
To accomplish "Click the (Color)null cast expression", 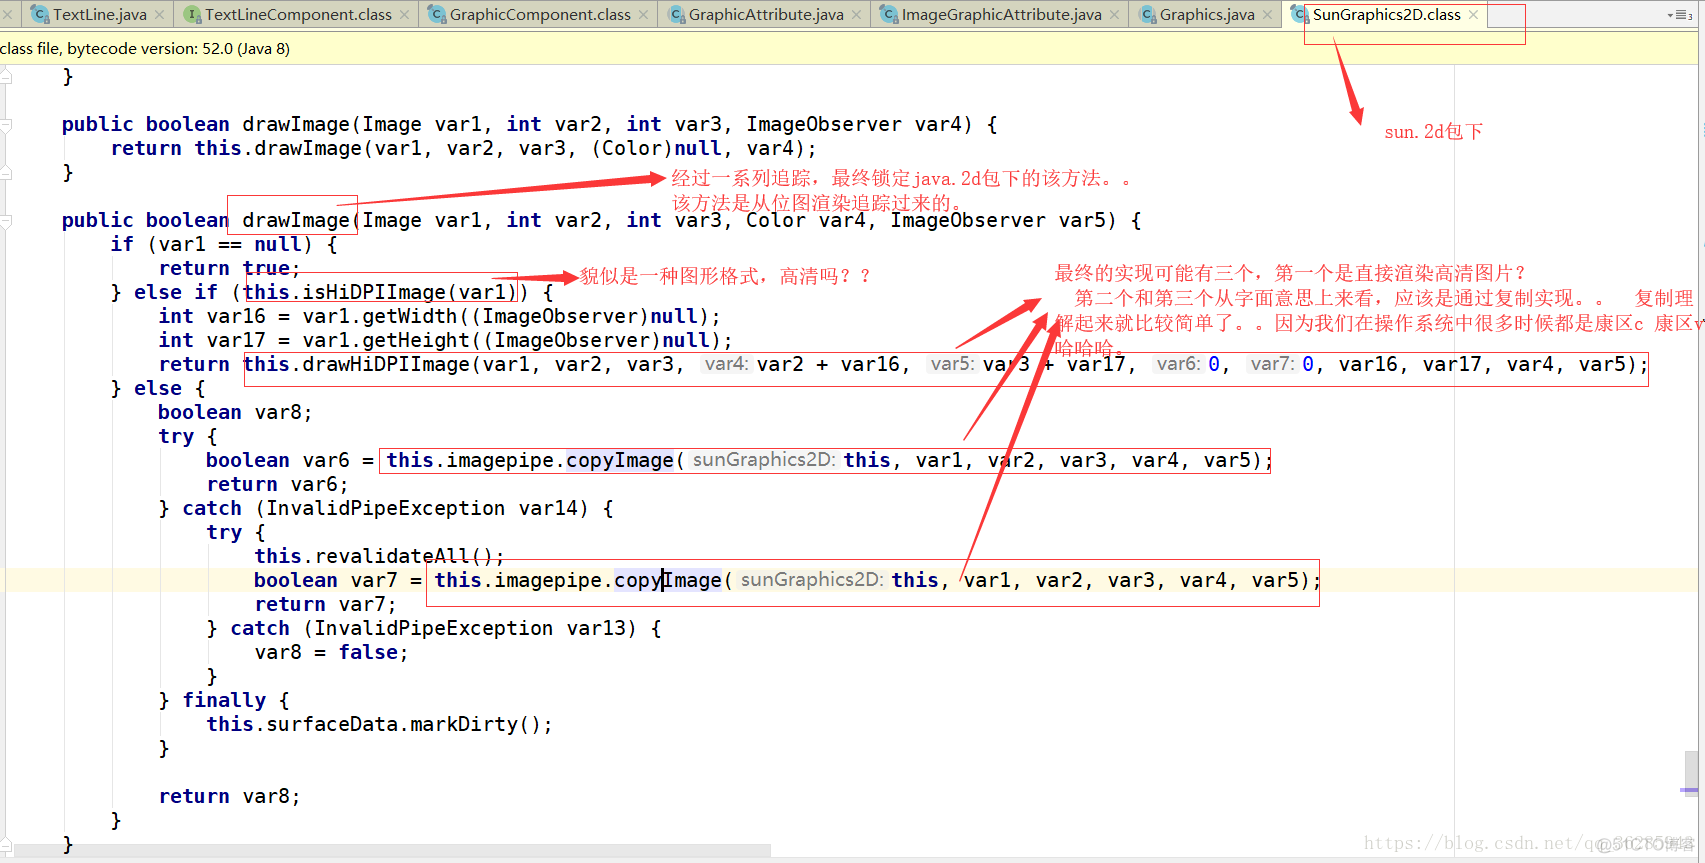I will [656, 148].
